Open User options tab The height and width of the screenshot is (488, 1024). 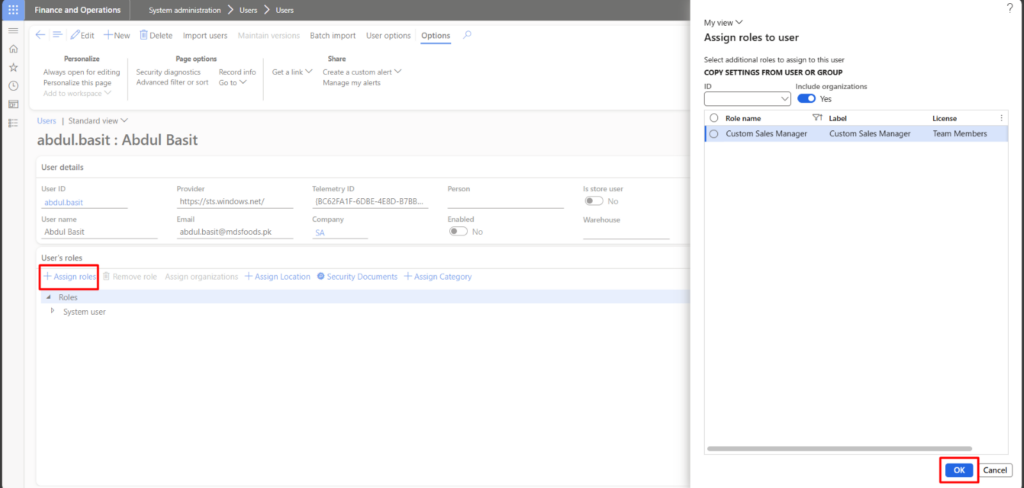click(x=388, y=35)
